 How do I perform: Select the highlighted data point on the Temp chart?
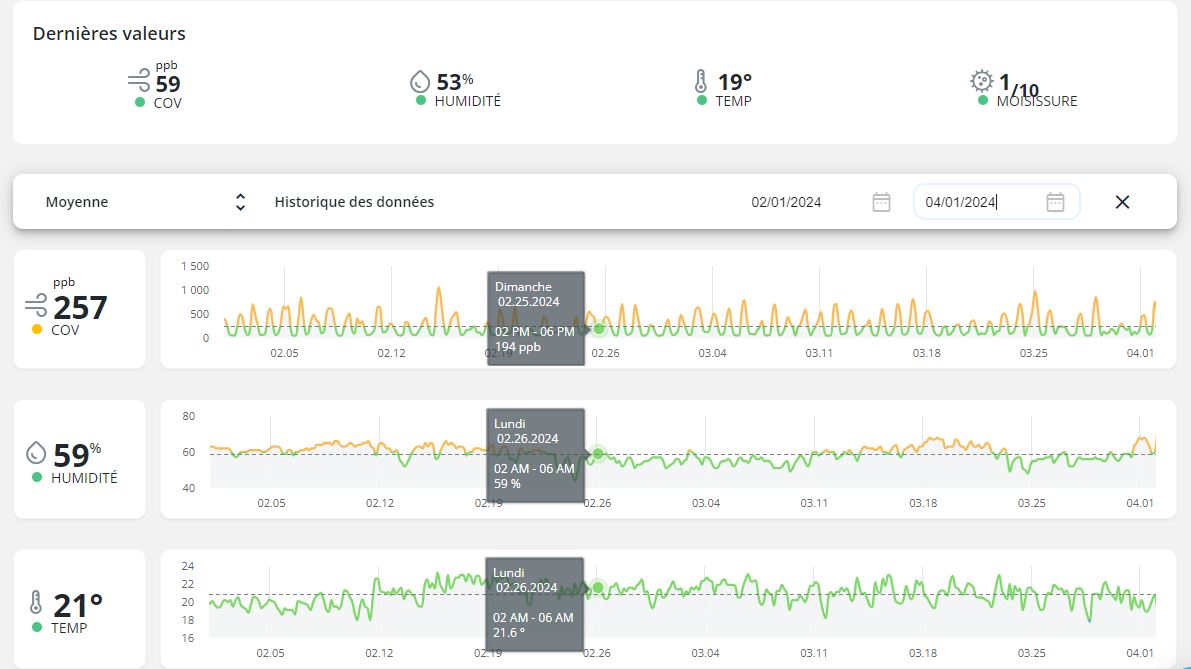(598, 588)
